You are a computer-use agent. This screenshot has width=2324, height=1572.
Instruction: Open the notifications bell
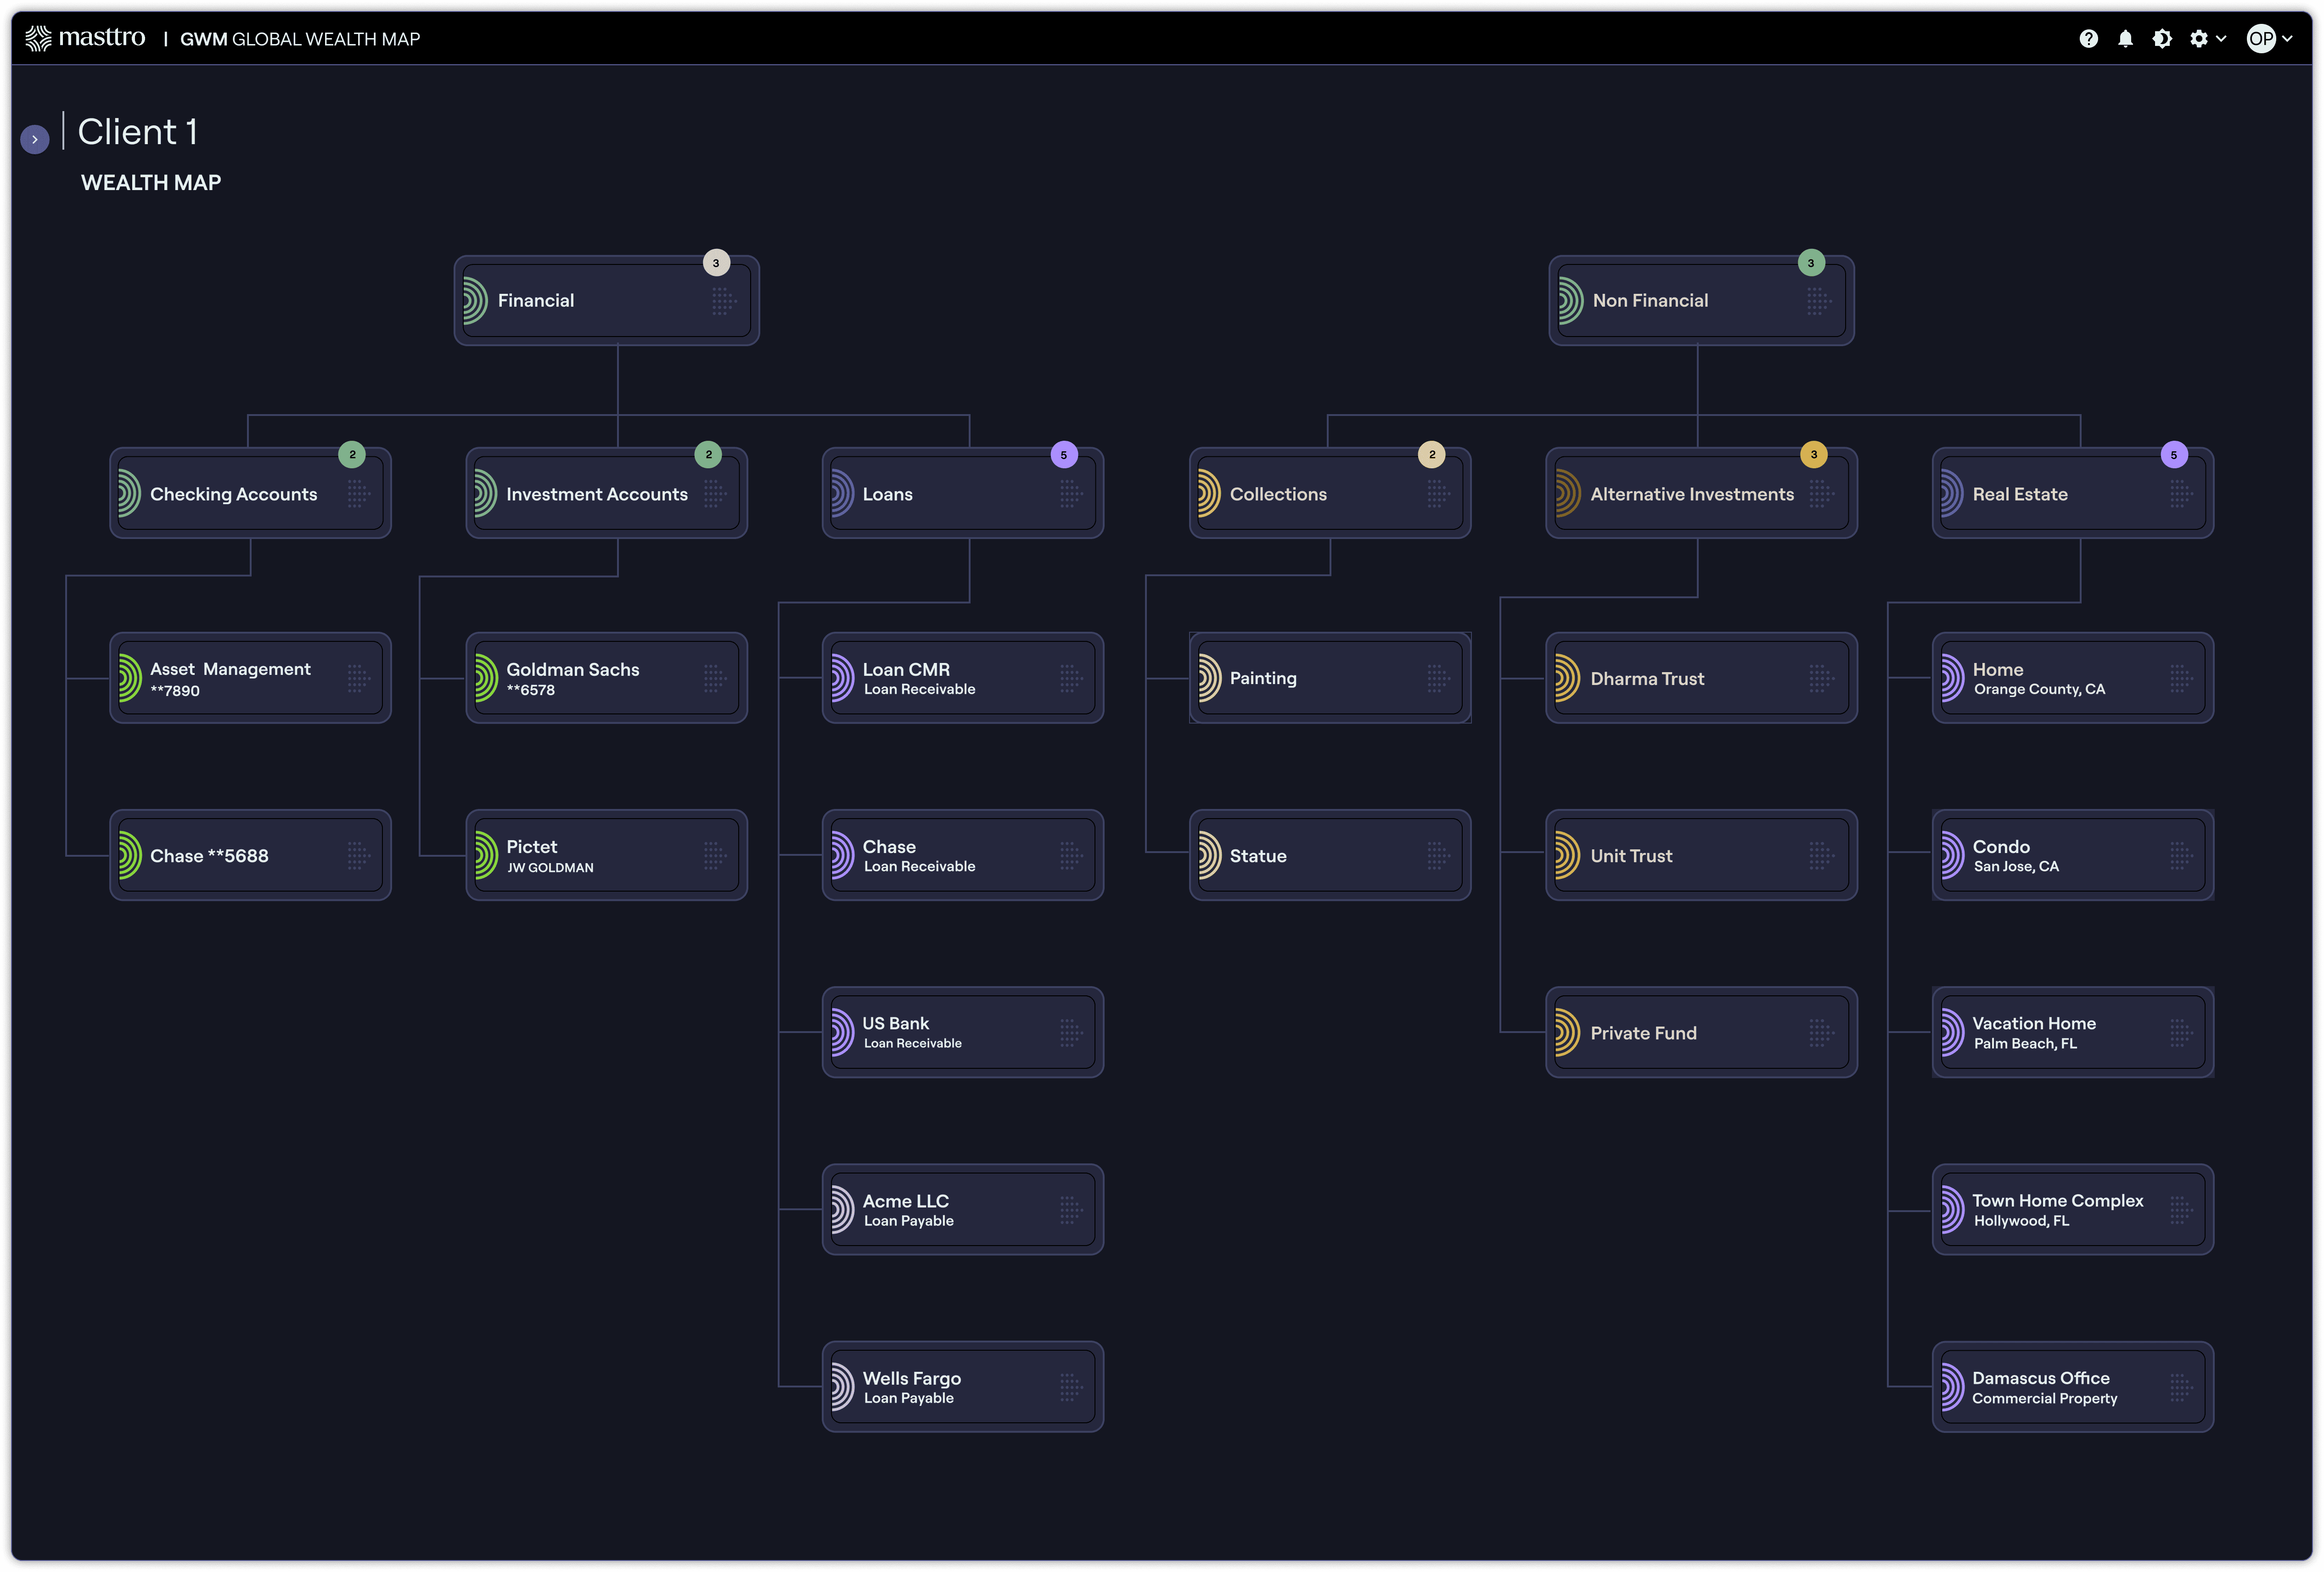coord(2125,39)
